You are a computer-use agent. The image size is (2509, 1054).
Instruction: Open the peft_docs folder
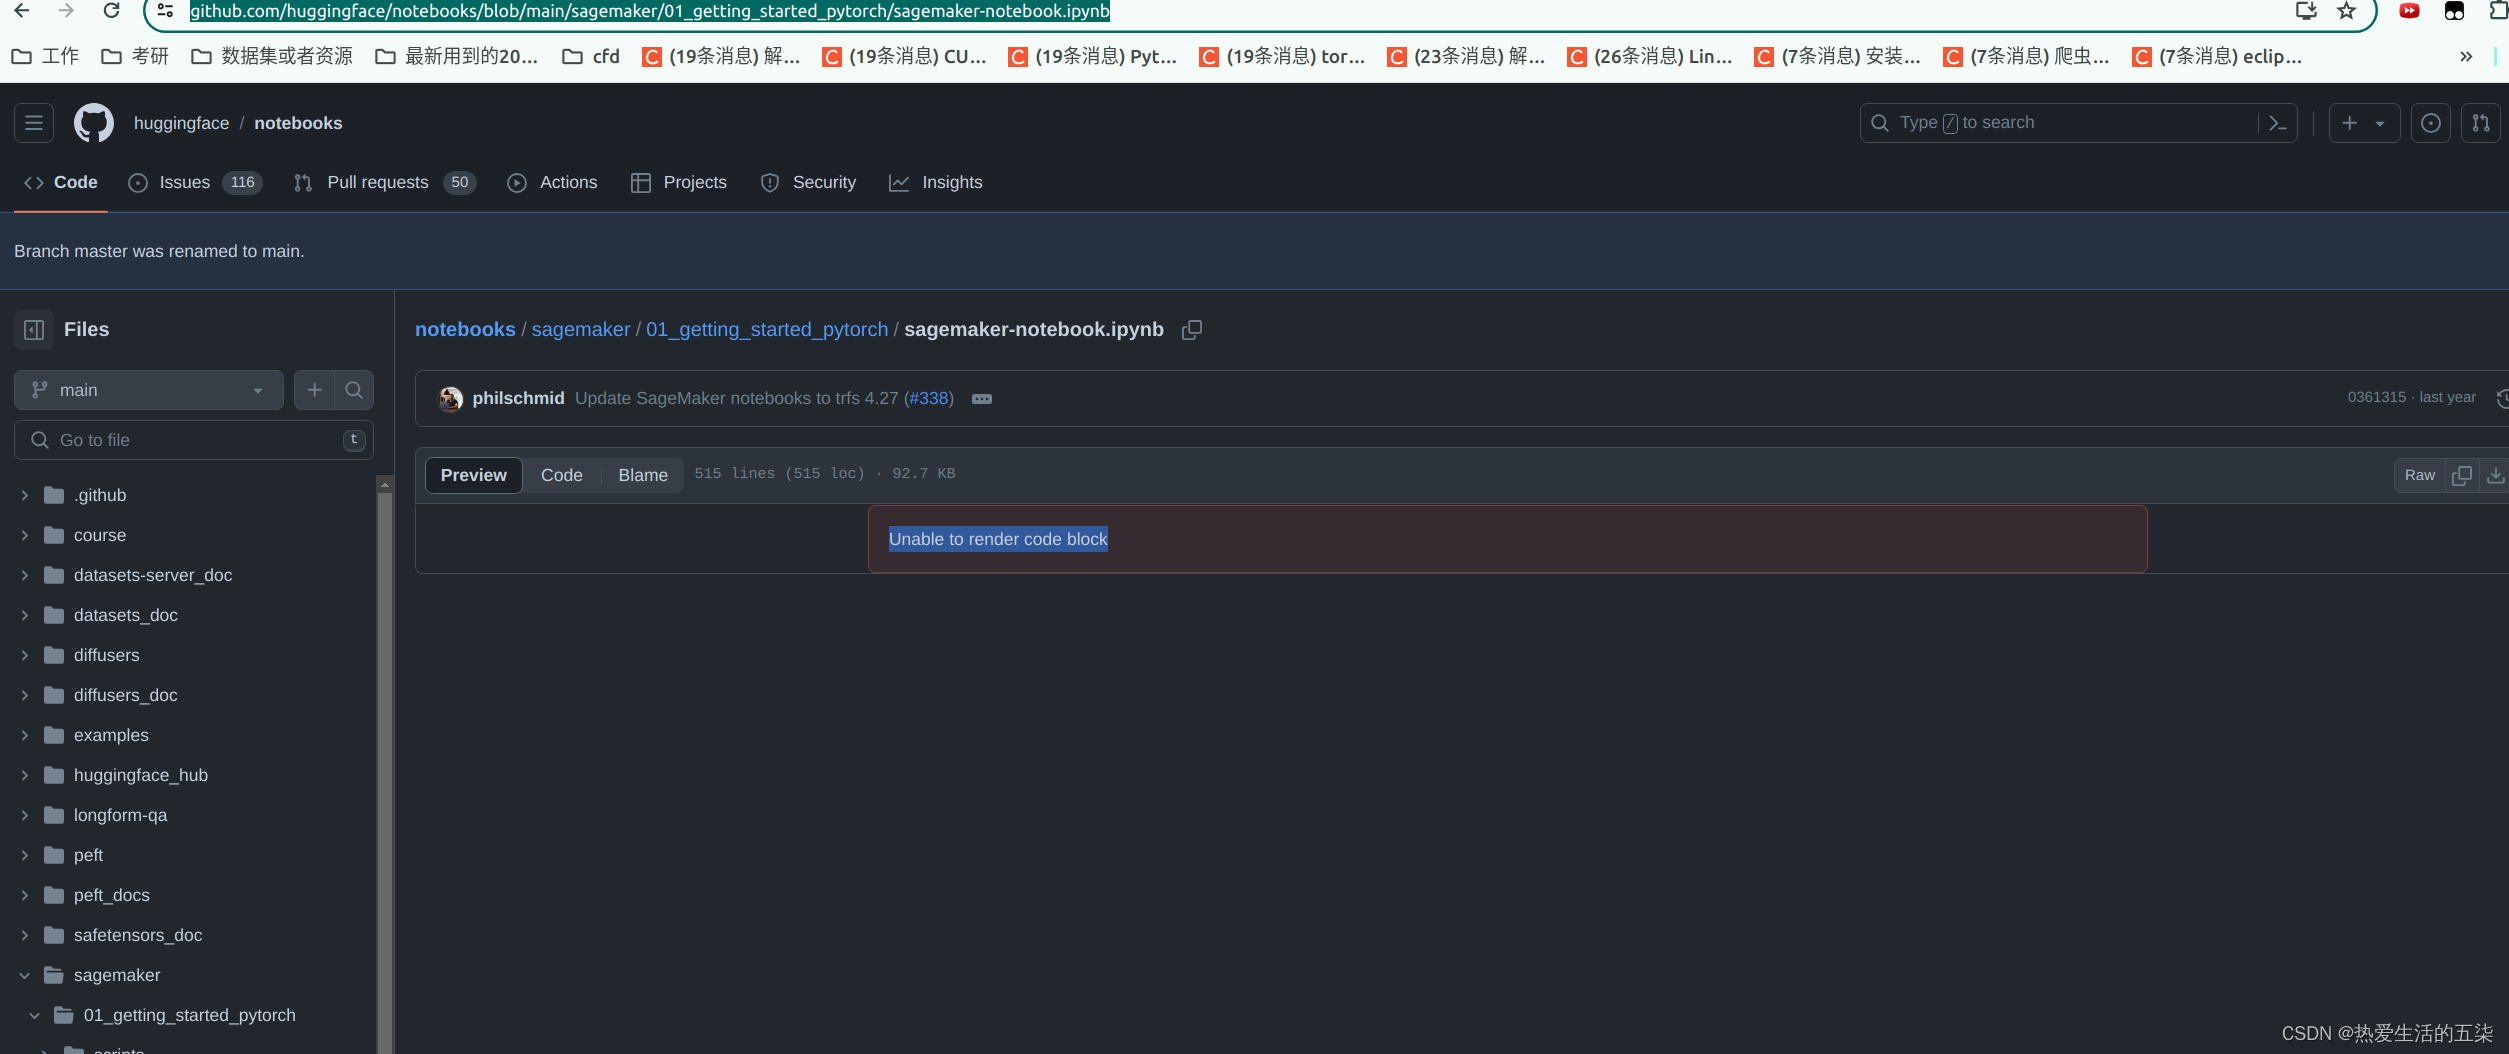112,895
